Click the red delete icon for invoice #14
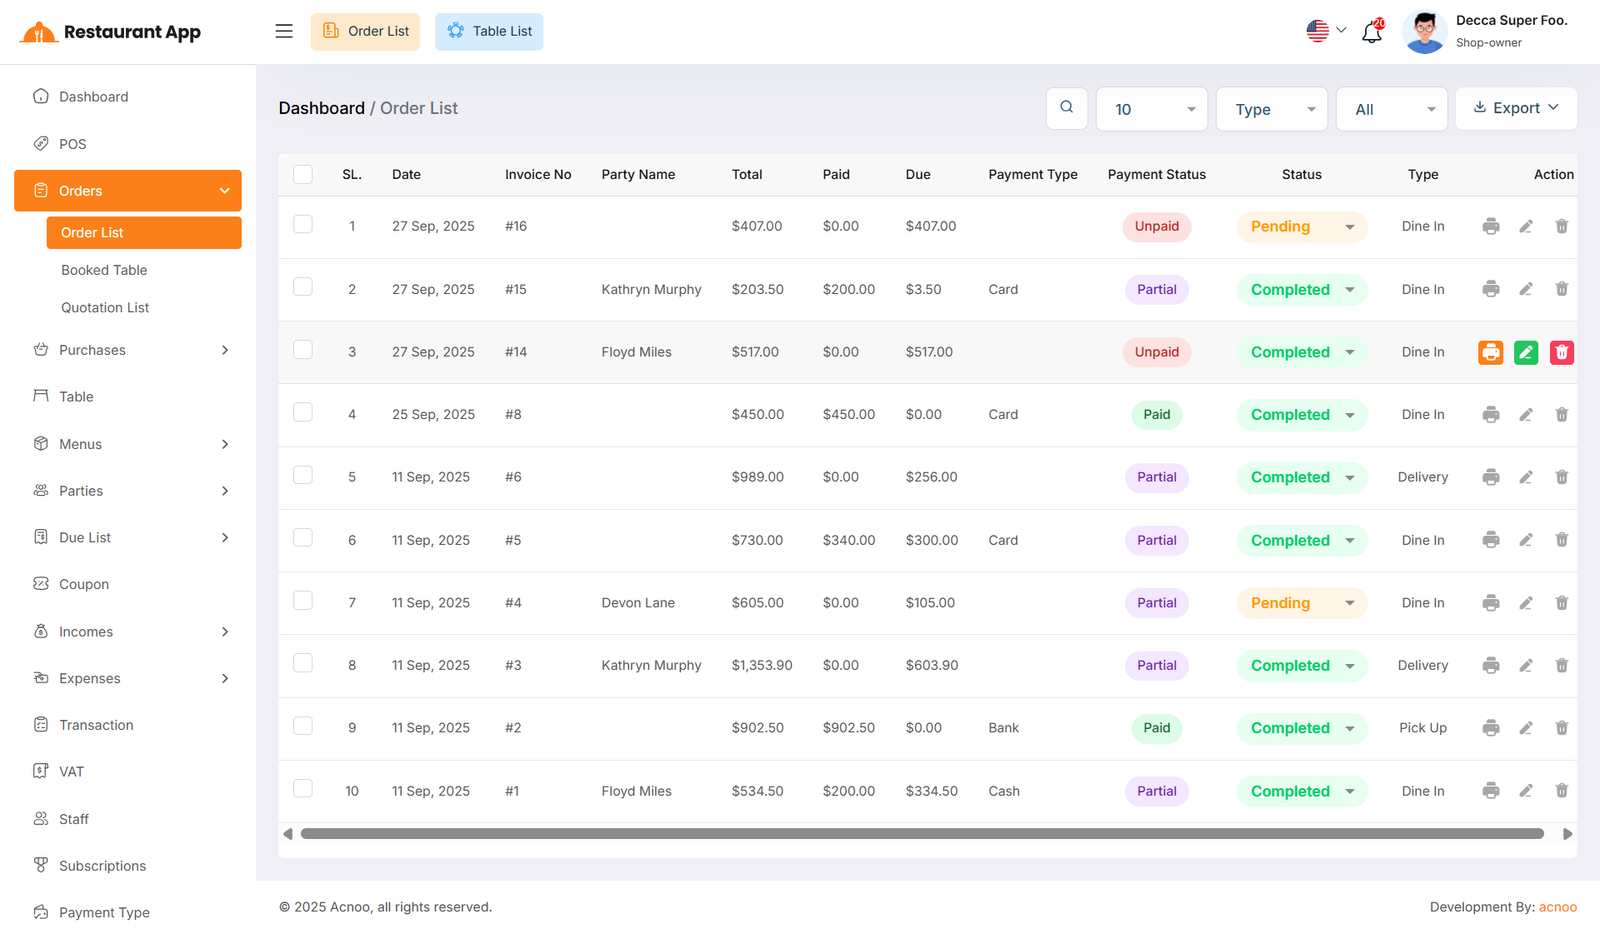 (x=1561, y=352)
